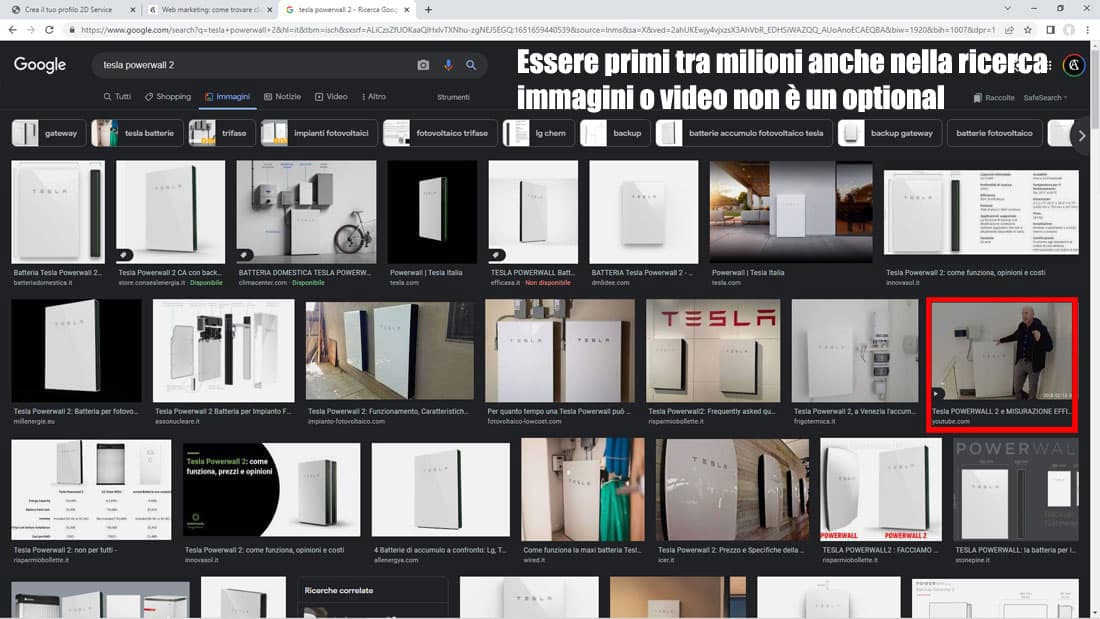Open the browser side panel icon

click(x=1050, y=30)
